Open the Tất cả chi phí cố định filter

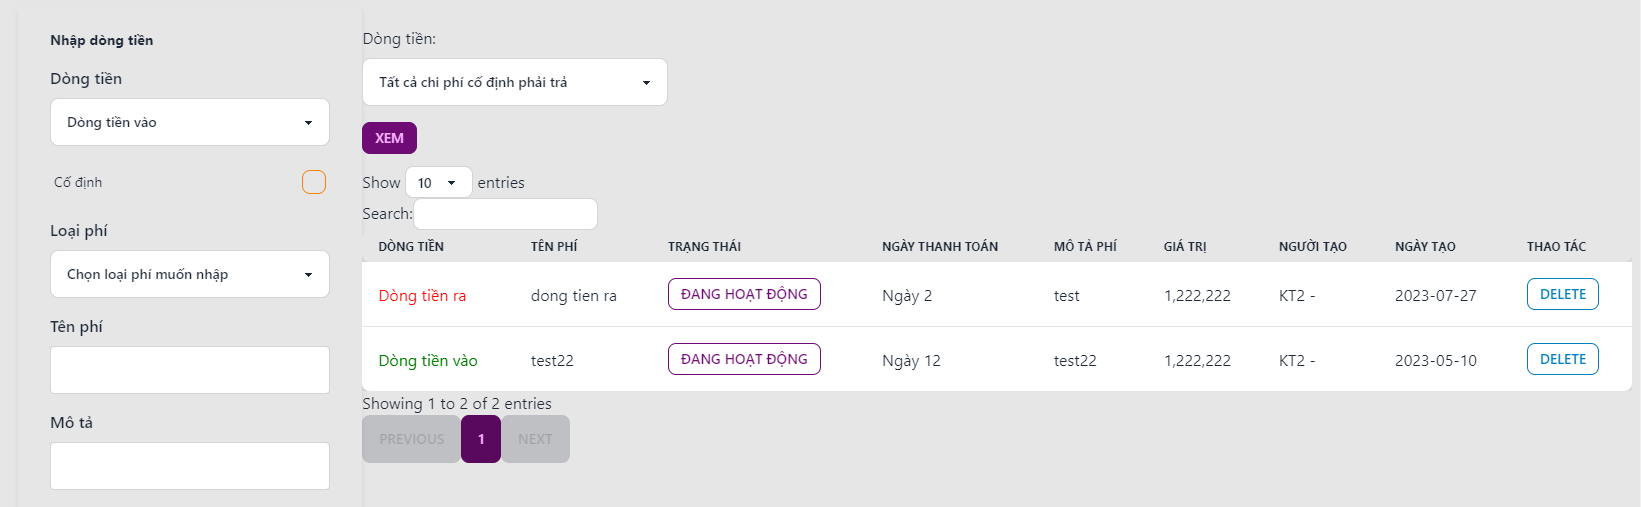pyautogui.click(x=514, y=82)
